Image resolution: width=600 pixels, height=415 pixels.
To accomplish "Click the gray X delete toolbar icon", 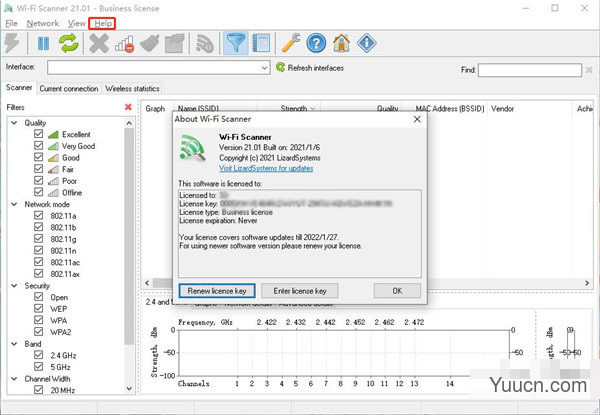I will point(99,43).
